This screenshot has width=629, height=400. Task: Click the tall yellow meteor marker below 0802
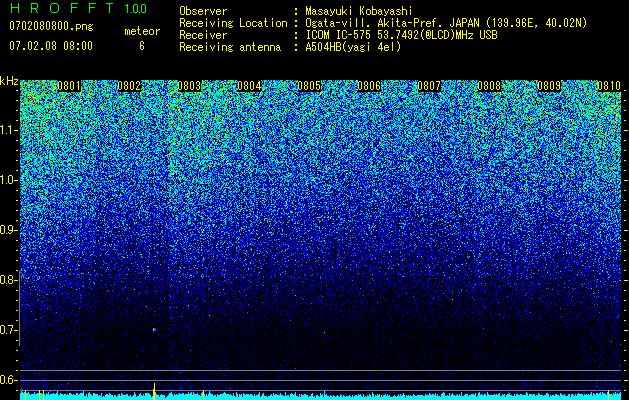point(154,391)
